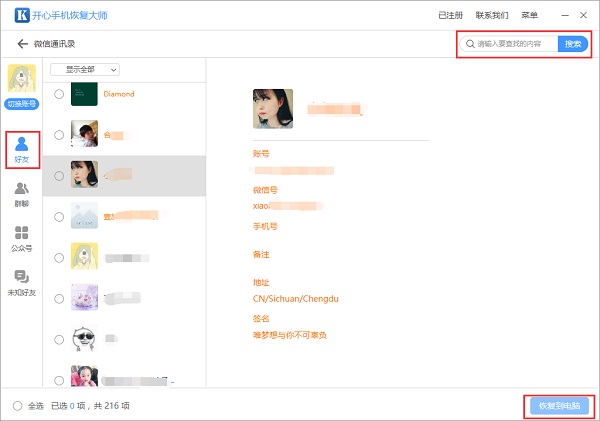This screenshot has height=421, width=600.
Task: Open the 好友 friends section
Action: pos(22,150)
